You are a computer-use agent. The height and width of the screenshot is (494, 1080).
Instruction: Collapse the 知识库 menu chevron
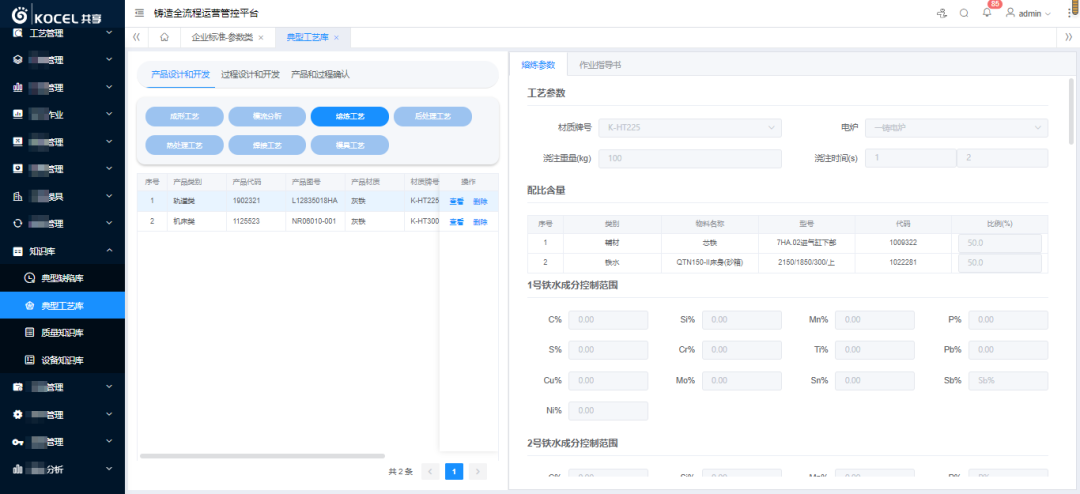[x=109, y=251]
